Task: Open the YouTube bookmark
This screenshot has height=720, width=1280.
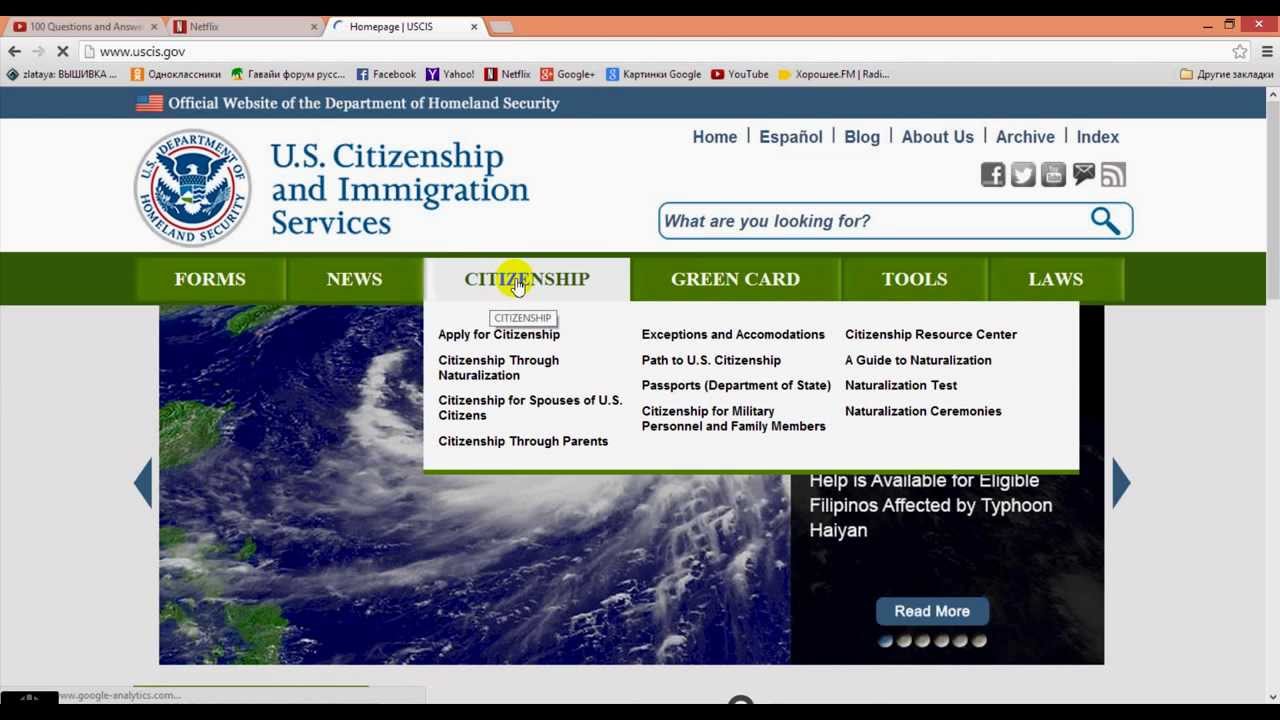Action: coord(739,74)
